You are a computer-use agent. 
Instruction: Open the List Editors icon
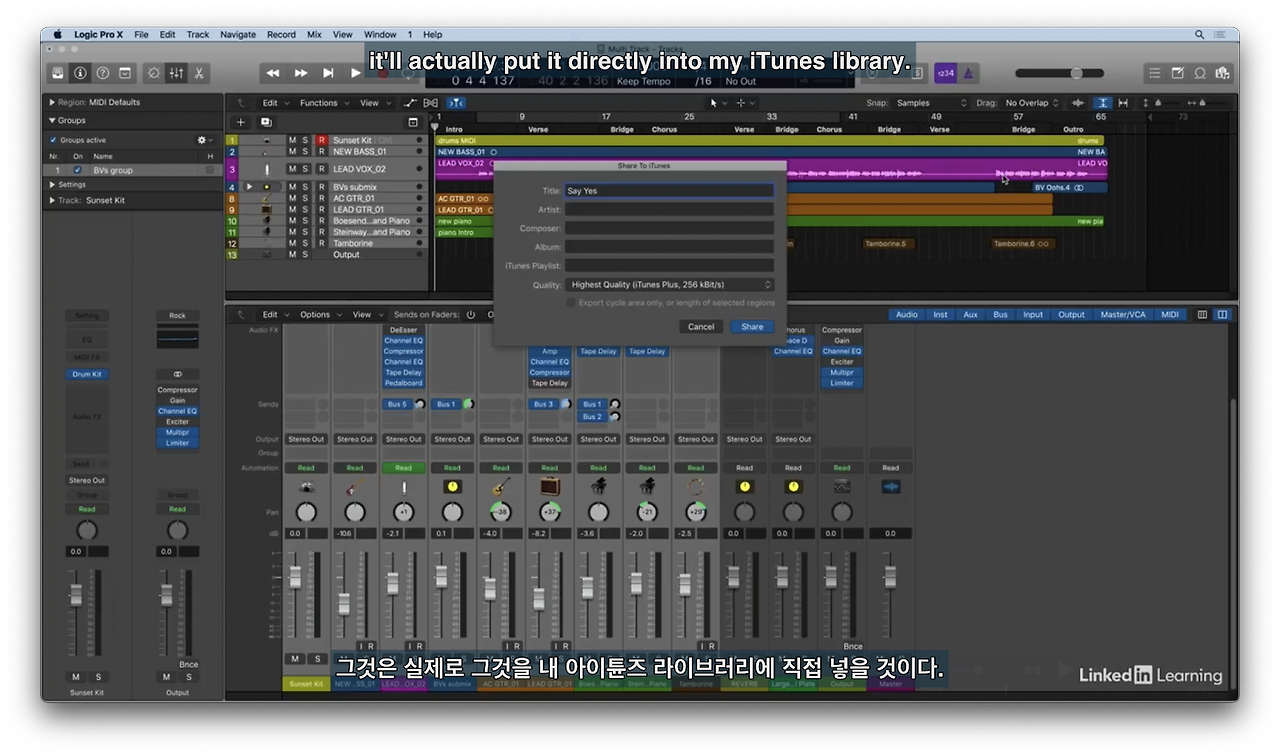pos(1155,73)
